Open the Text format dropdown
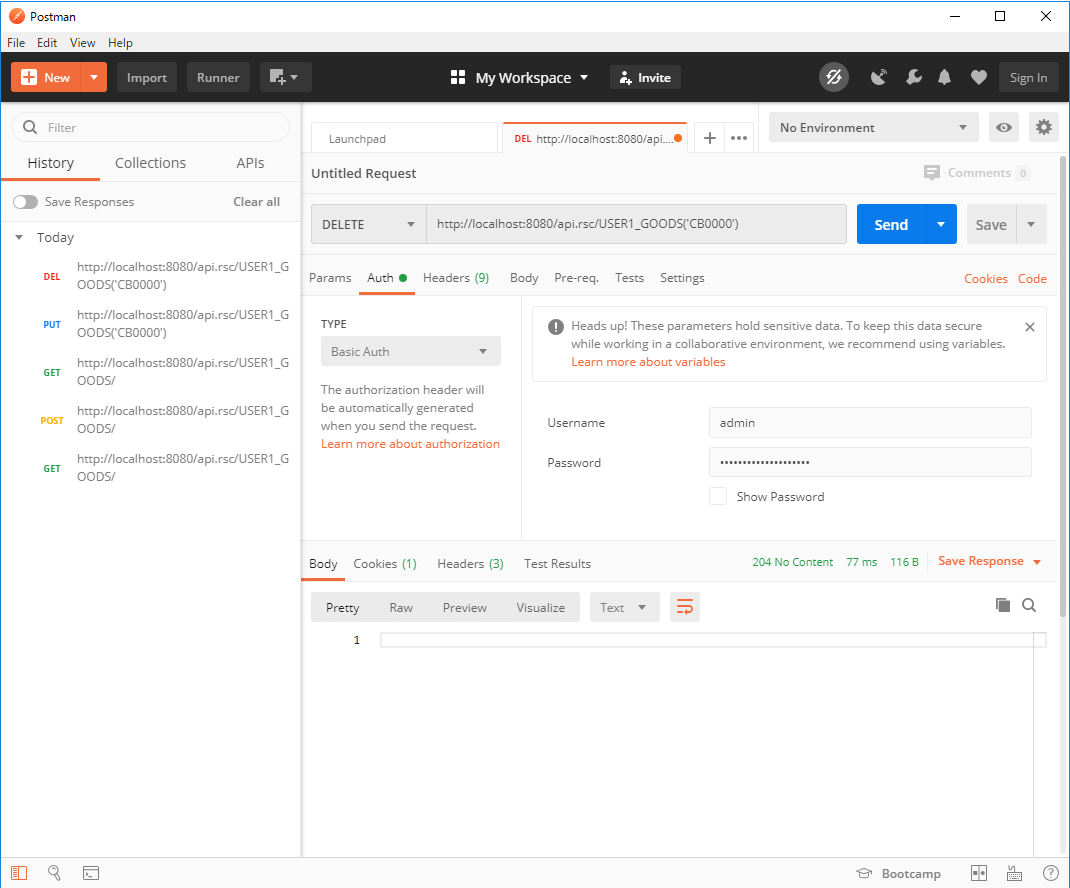Screen dimensions: 1070x888 point(624,607)
